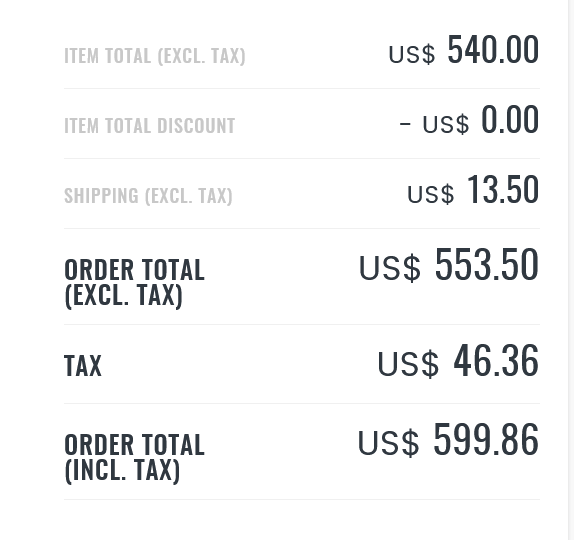
Task: Click the US$ currency prefix beside 599.86
Action: (x=388, y=443)
